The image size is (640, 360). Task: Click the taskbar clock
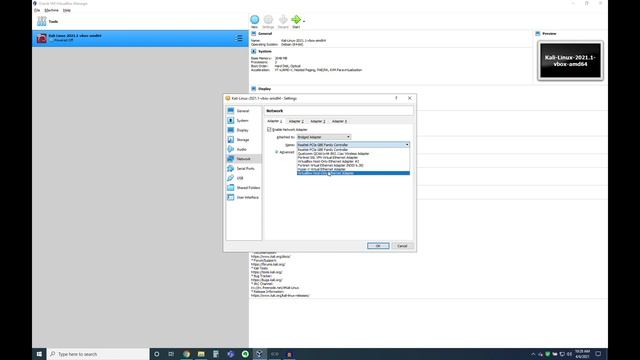582,354
